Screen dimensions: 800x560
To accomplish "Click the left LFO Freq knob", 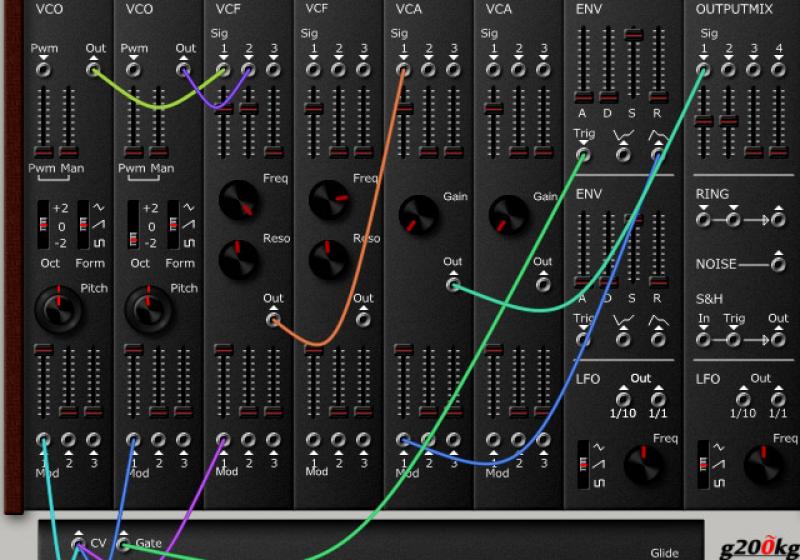I will (643, 465).
